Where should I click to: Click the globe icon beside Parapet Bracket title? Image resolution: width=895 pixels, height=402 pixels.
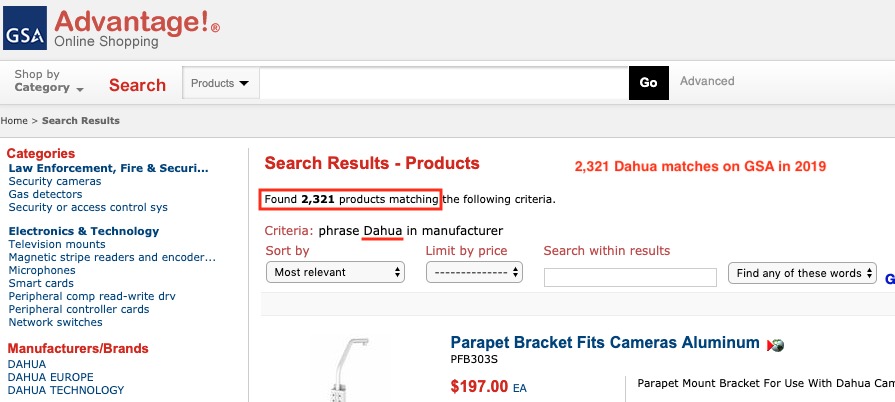775,345
